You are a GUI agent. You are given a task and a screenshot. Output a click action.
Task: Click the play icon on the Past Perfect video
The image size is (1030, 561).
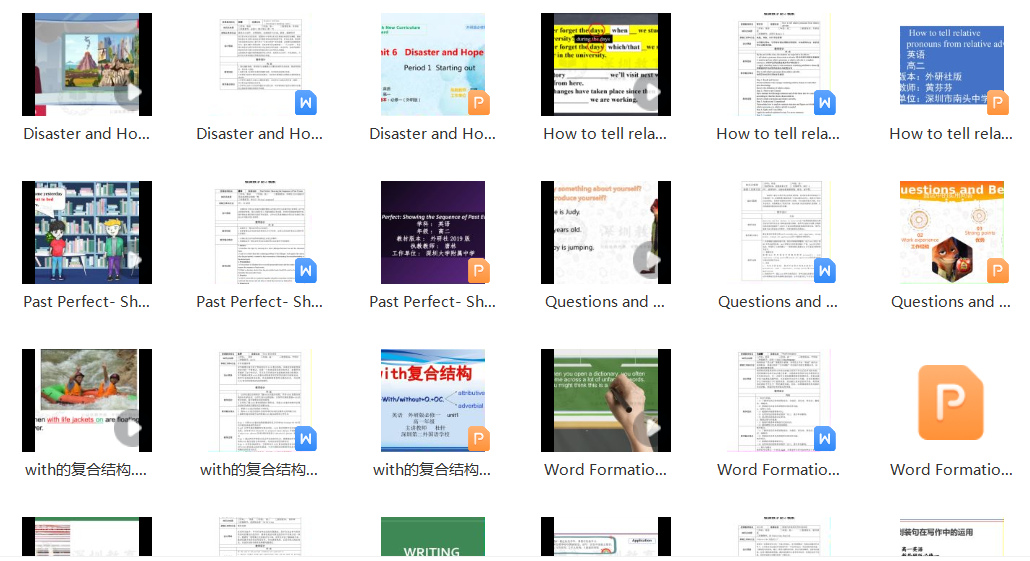coord(128,263)
